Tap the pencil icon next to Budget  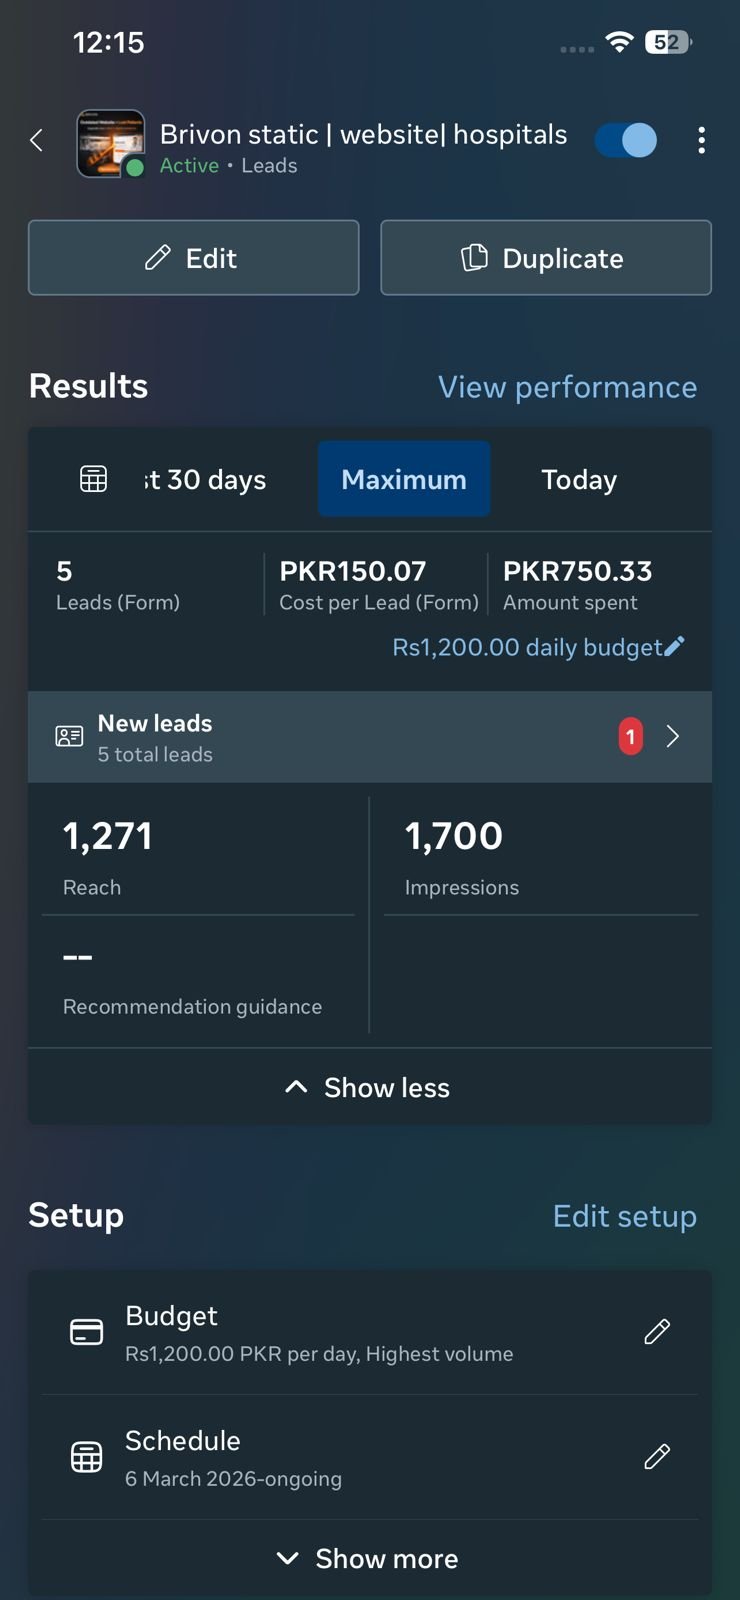(657, 1332)
